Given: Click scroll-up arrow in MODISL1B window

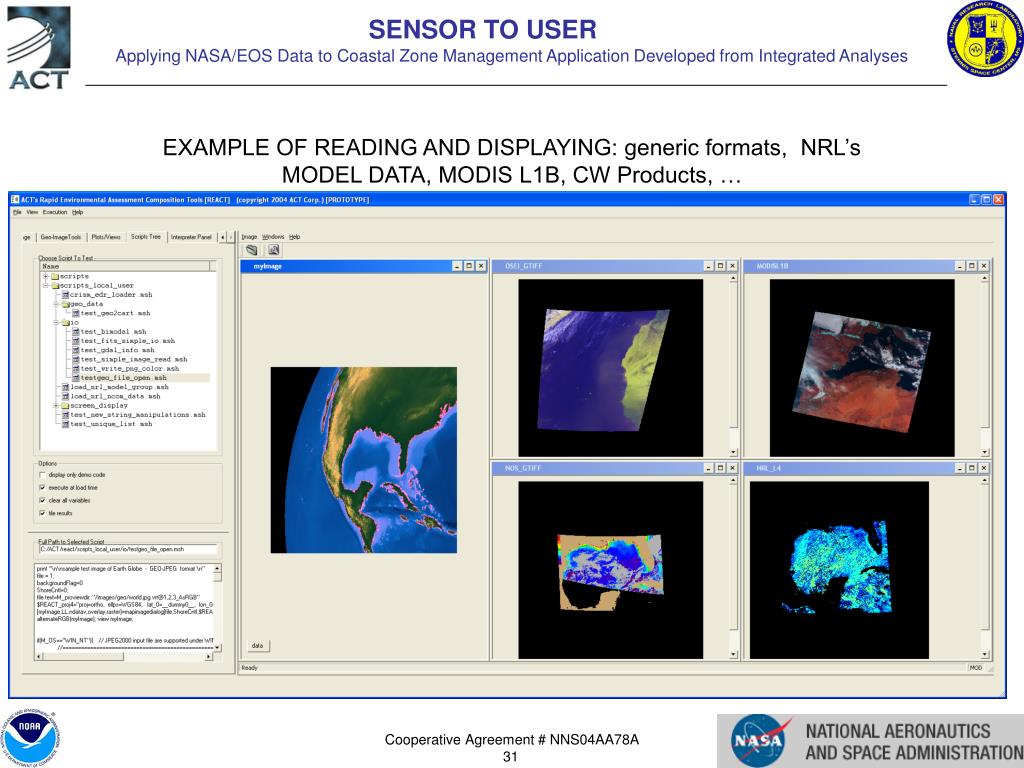Looking at the screenshot, I should (984, 278).
